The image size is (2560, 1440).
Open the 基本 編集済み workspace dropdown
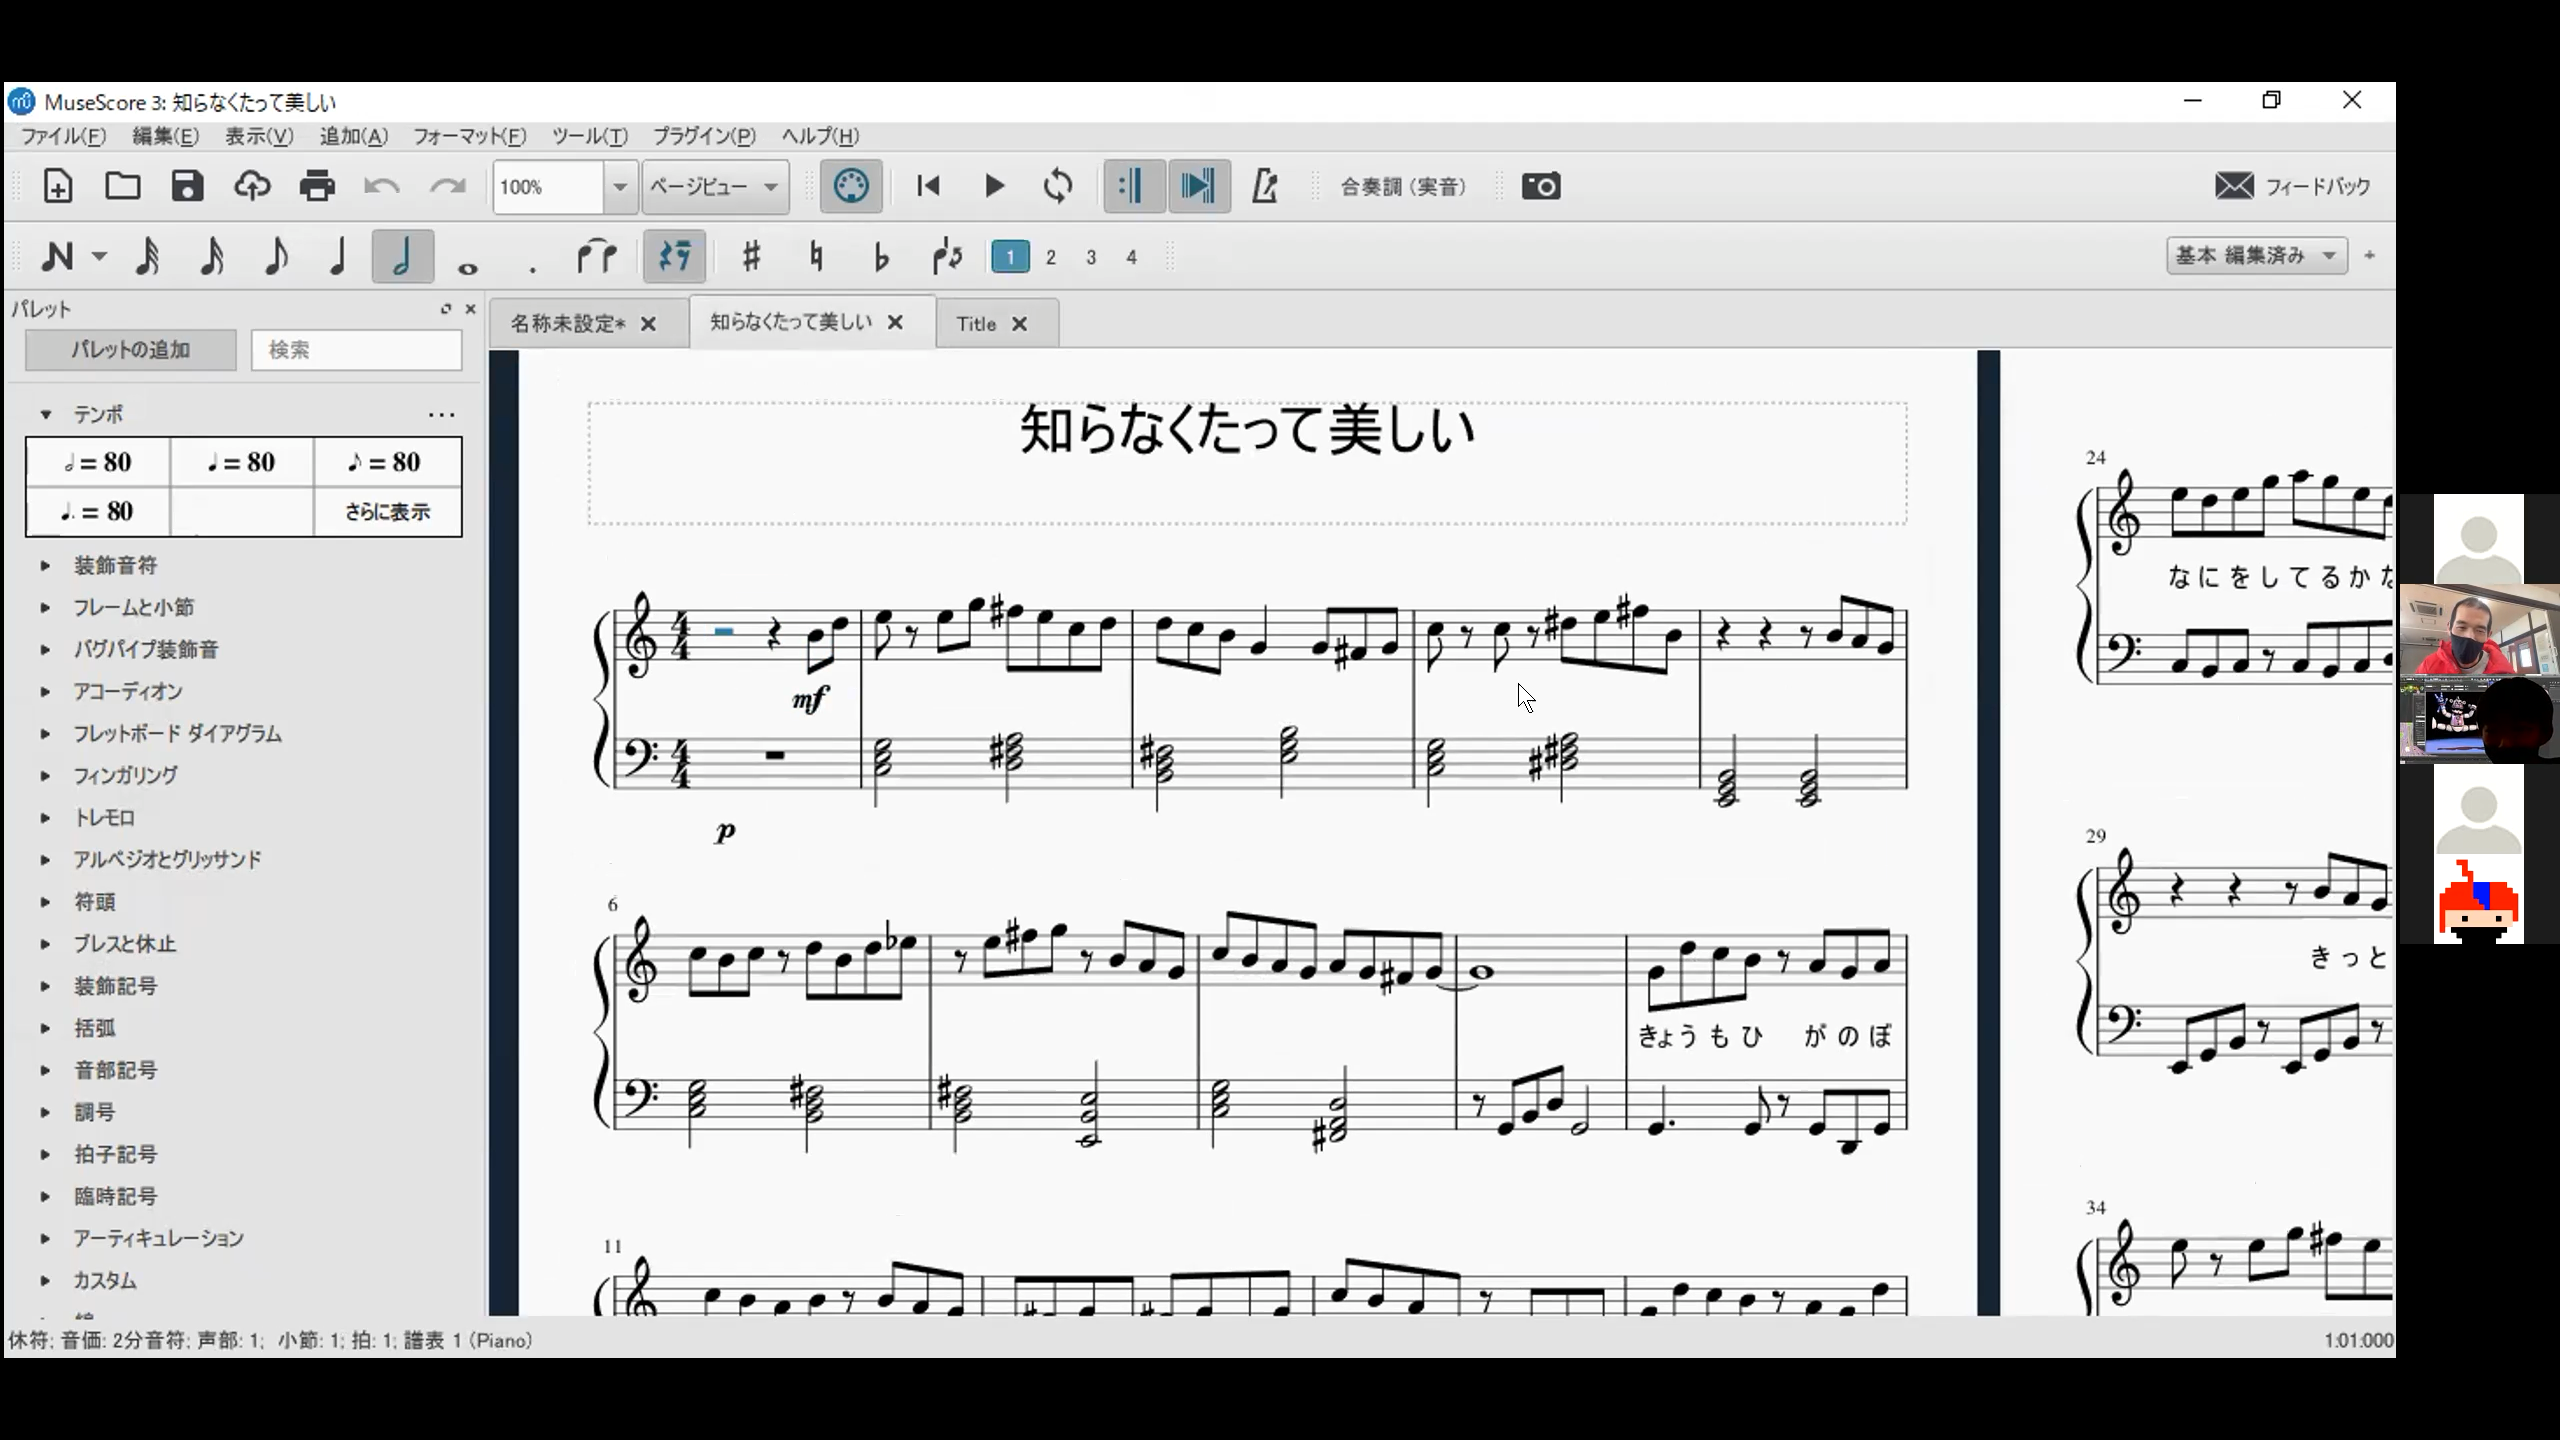coord(2256,256)
